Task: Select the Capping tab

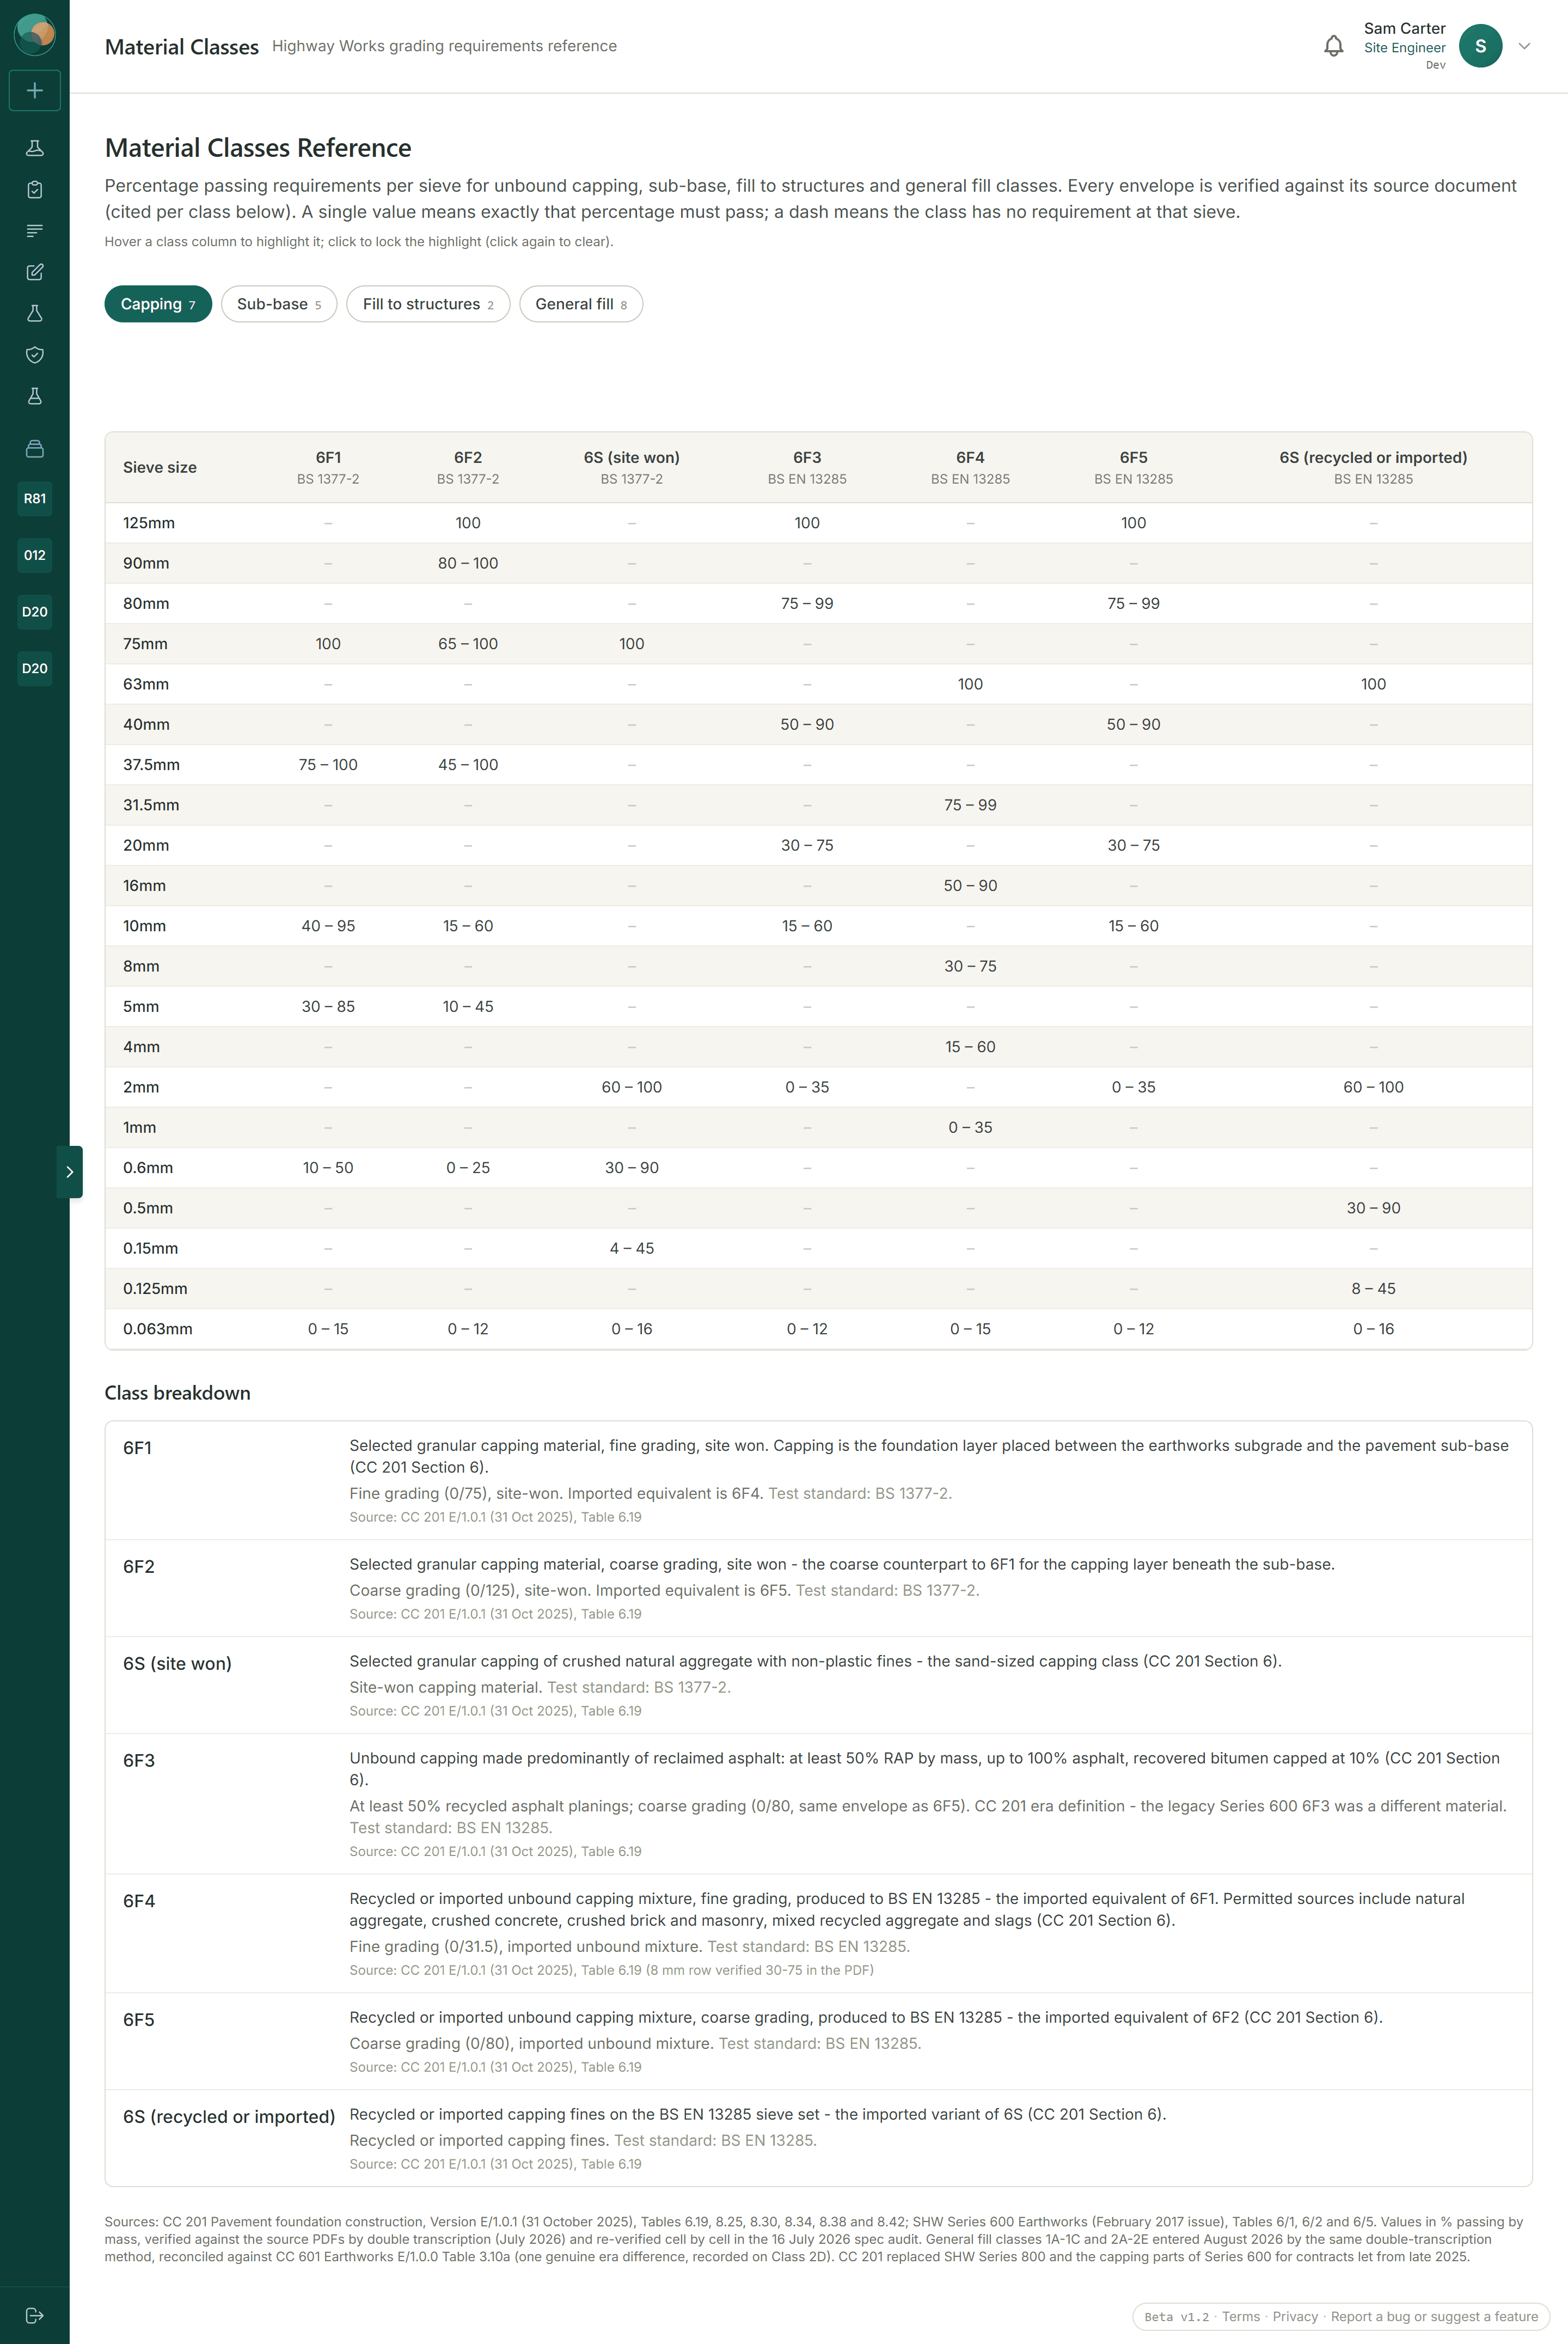Action: pos(158,304)
